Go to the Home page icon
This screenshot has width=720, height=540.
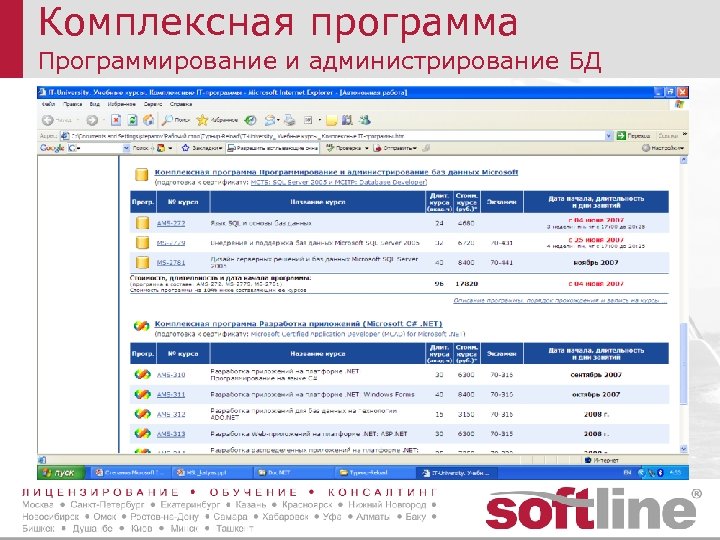click(x=148, y=120)
